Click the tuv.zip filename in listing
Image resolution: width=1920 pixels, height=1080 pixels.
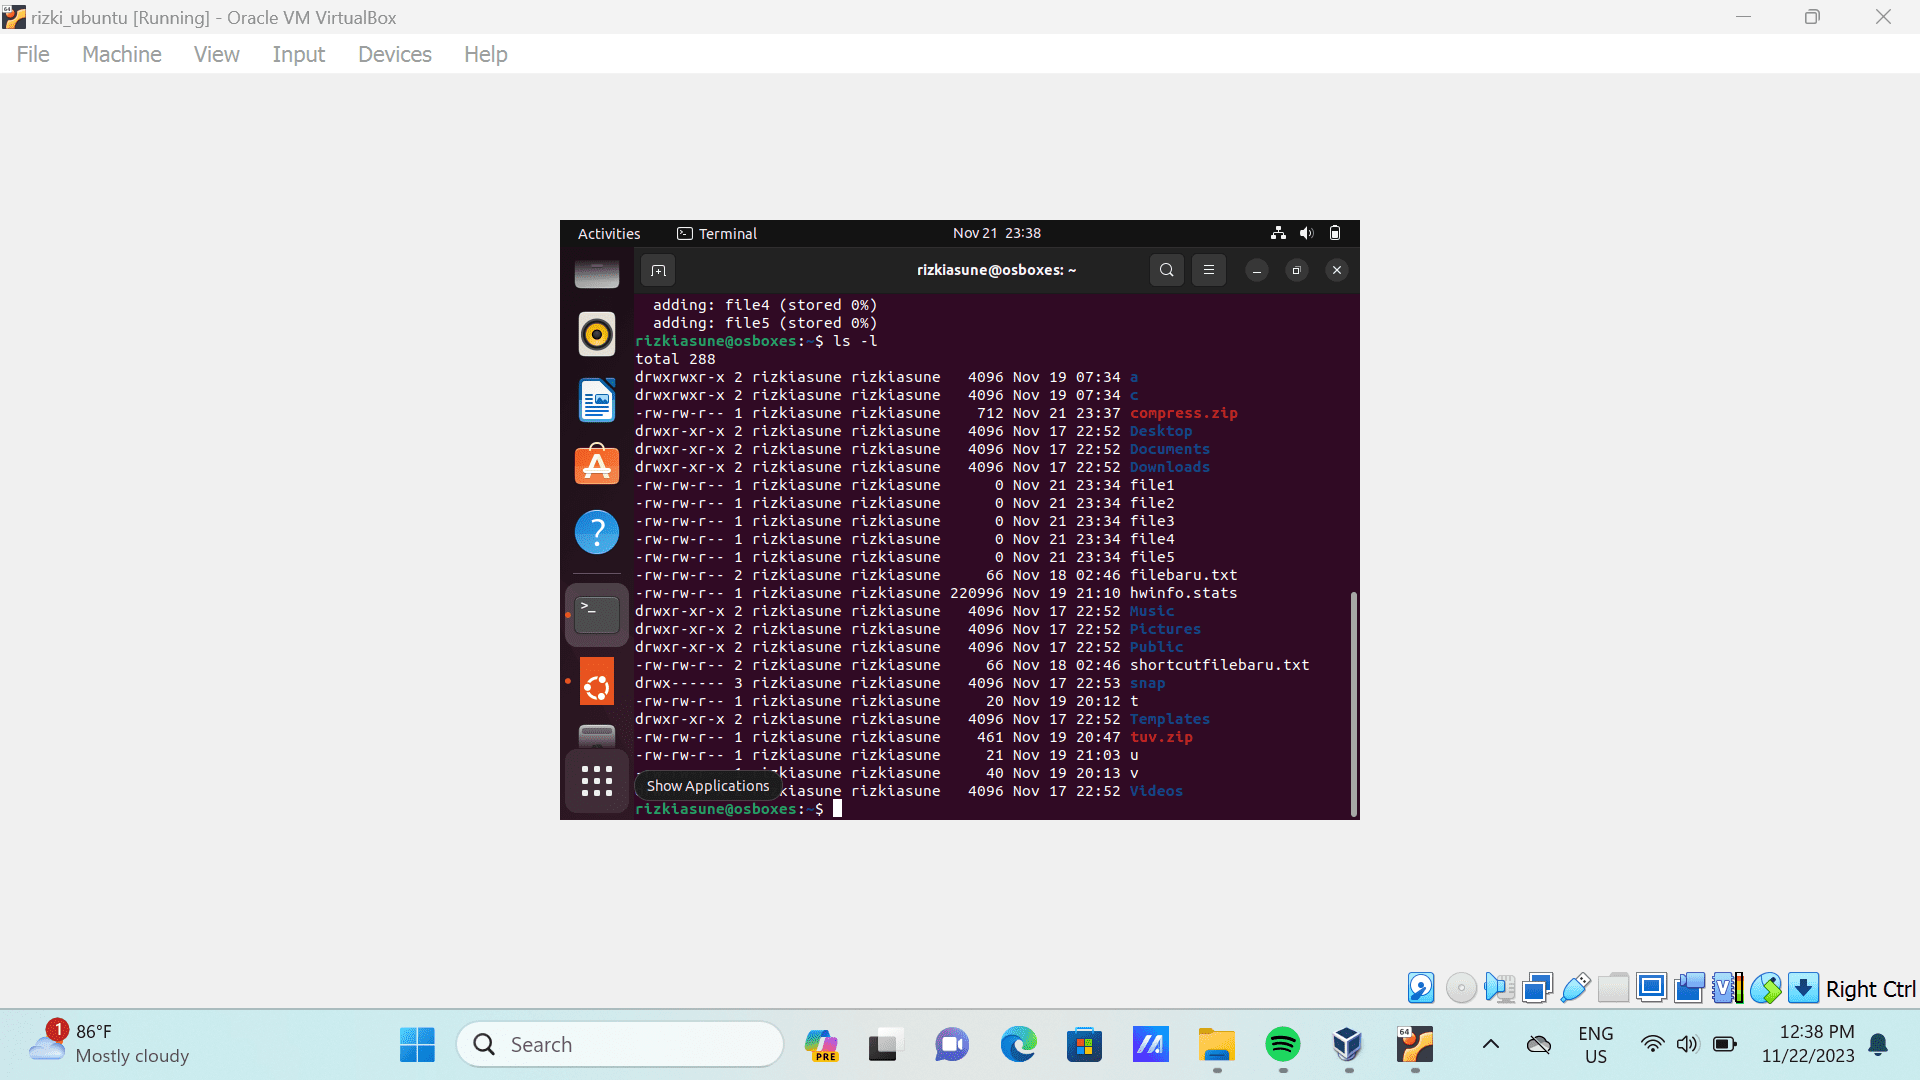click(x=1161, y=737)
